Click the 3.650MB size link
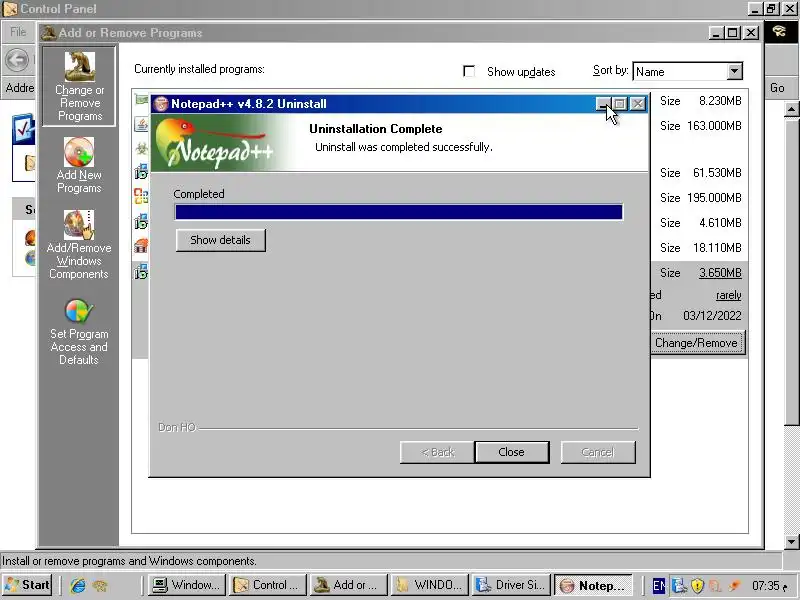800x600 pixels. tap(720, 273)
